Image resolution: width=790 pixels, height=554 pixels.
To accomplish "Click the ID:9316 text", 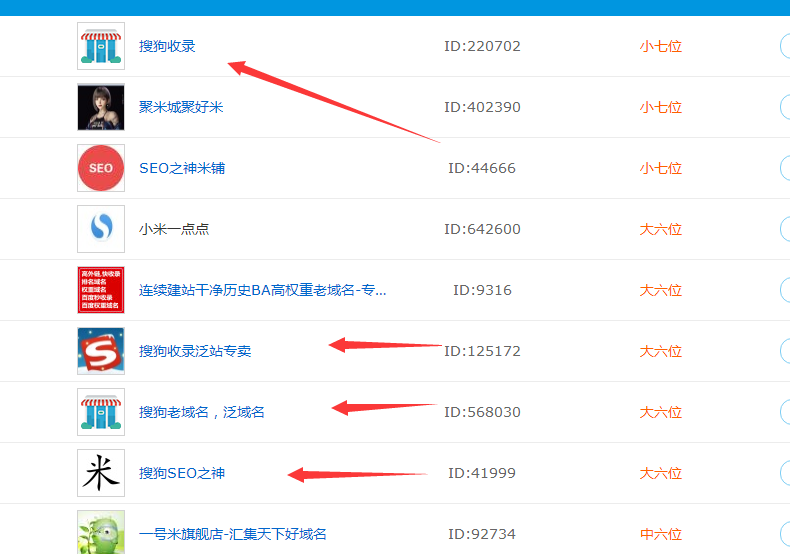I will click(x=482, y=290).
